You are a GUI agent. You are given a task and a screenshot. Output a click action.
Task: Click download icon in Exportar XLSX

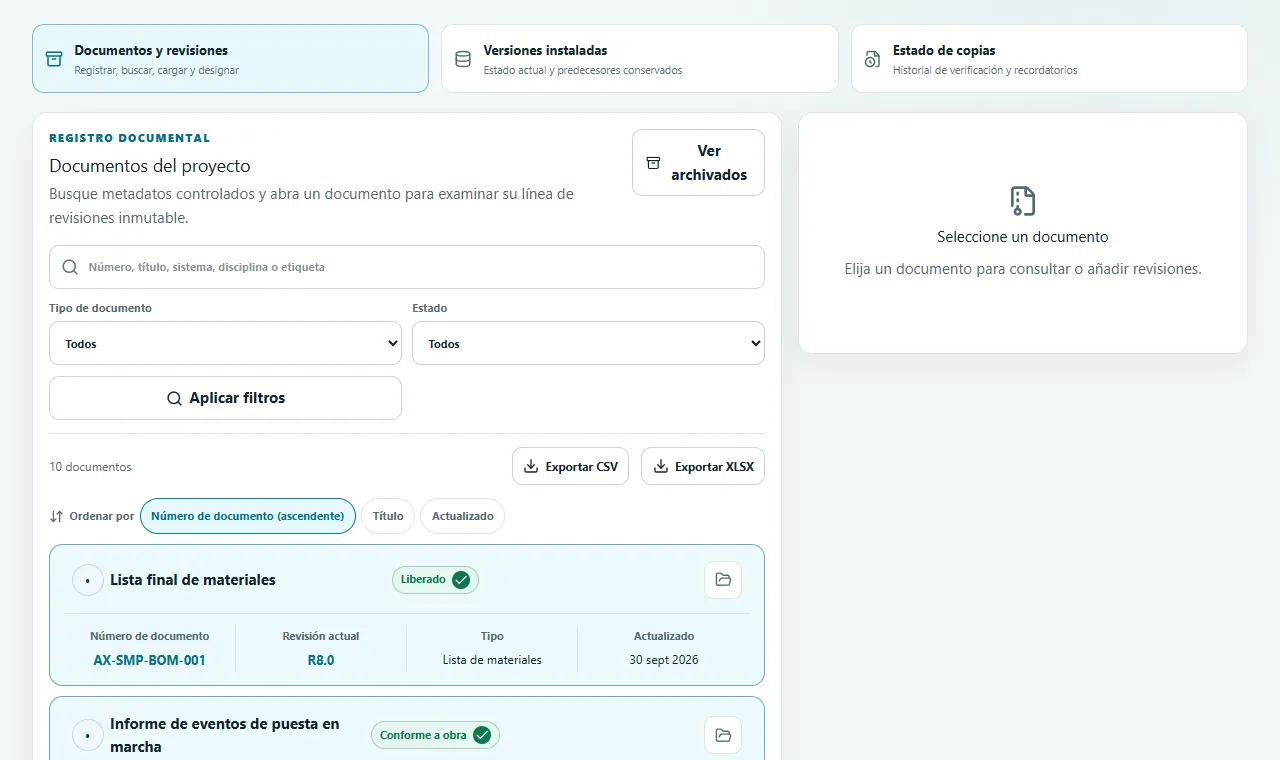661,467
